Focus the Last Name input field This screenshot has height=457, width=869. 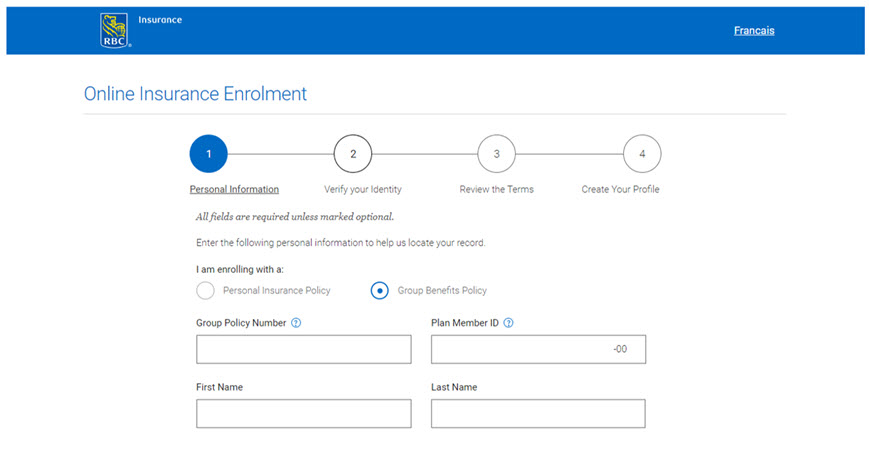(x=538, y=413)
